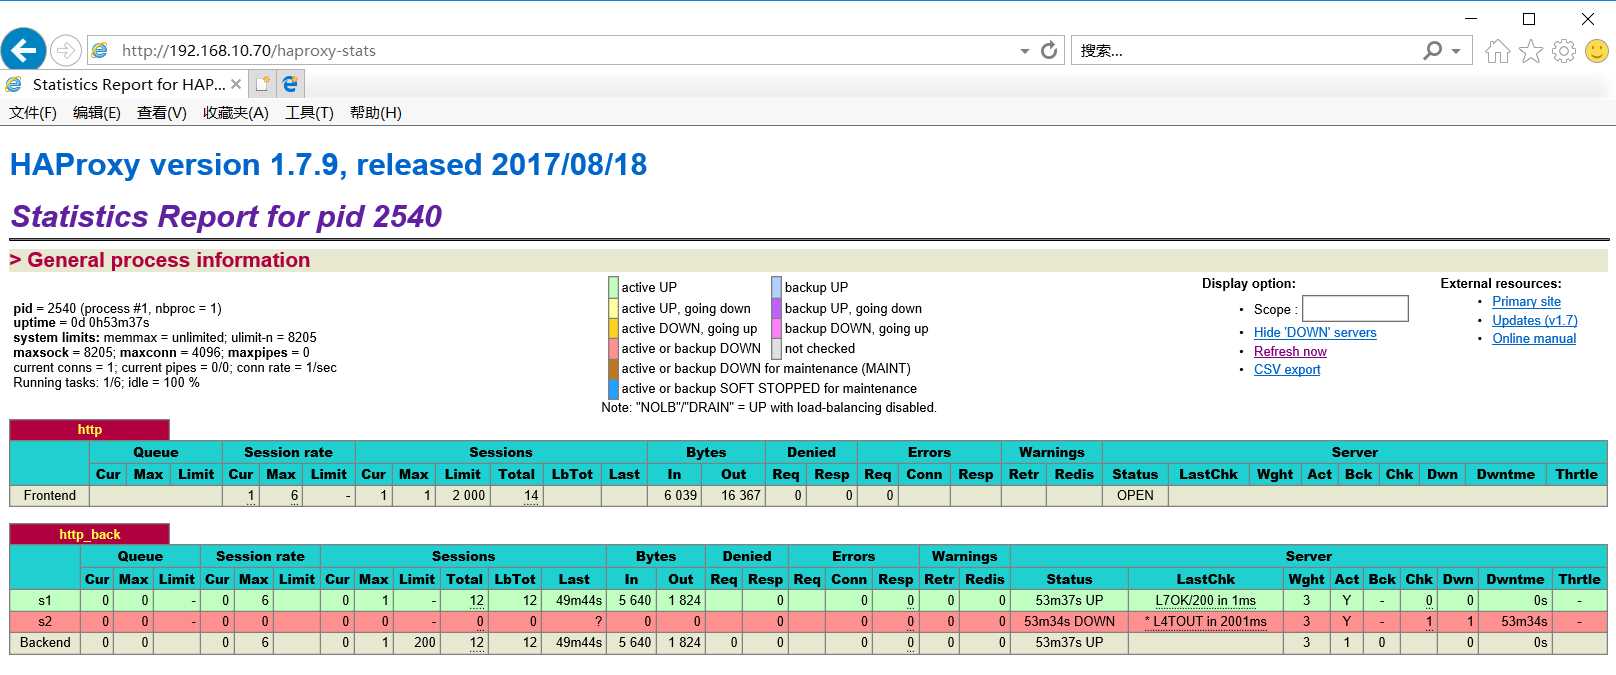Click the s2 server row name

[x=45, y=621]
